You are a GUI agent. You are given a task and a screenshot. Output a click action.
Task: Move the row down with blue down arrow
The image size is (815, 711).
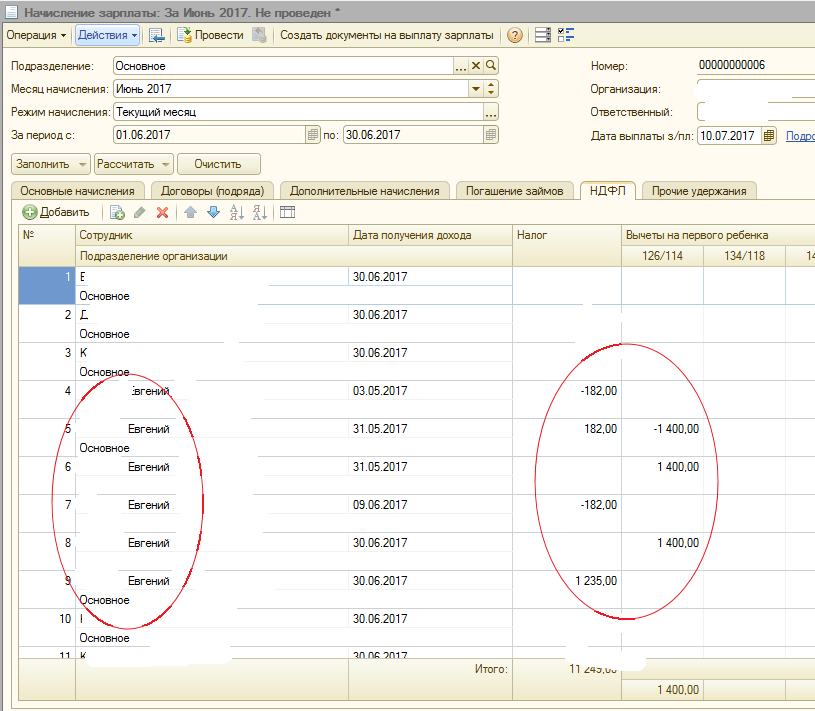[212, 212]
